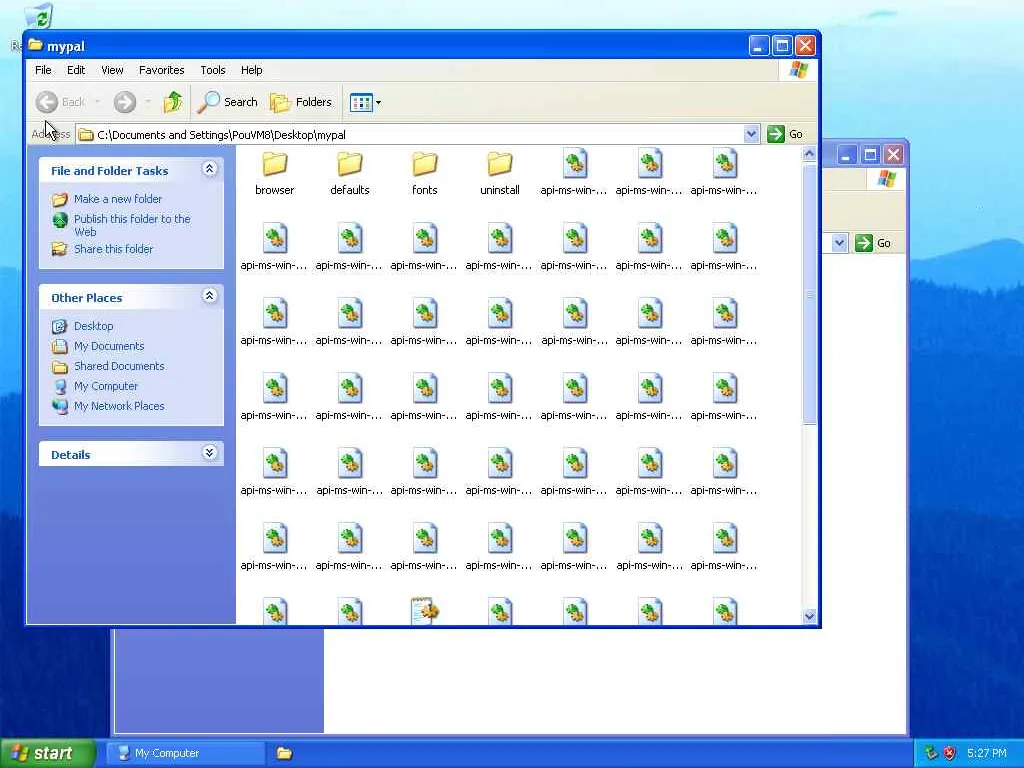Go to Desktop in Other Places

point(93,326)
